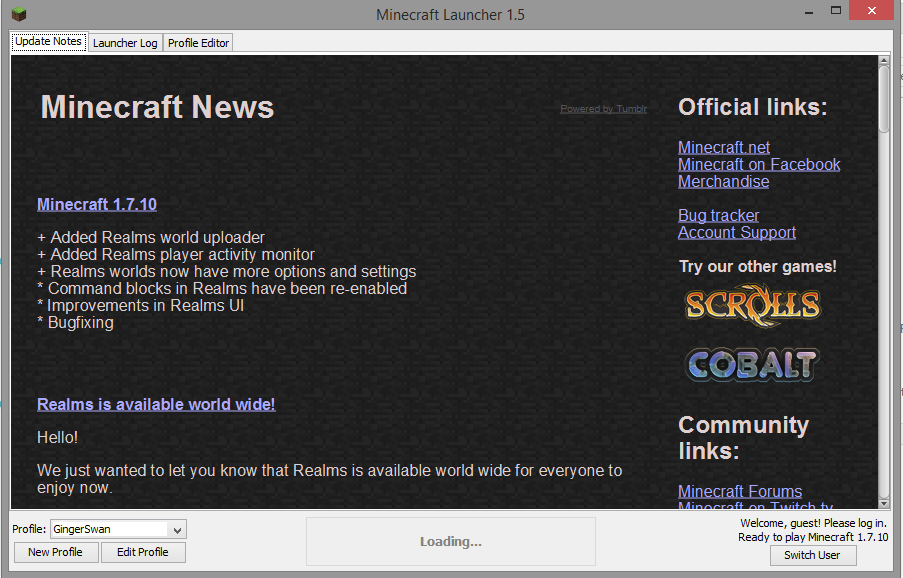This screenshot has height=578, width=903.
Task: Open the Cobalt game logo
Action: click(x=752, y=364)
